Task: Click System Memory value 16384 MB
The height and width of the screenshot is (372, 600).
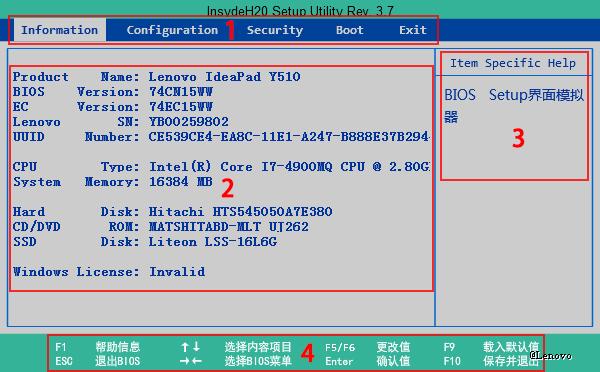Action: [x=180, y=182]
